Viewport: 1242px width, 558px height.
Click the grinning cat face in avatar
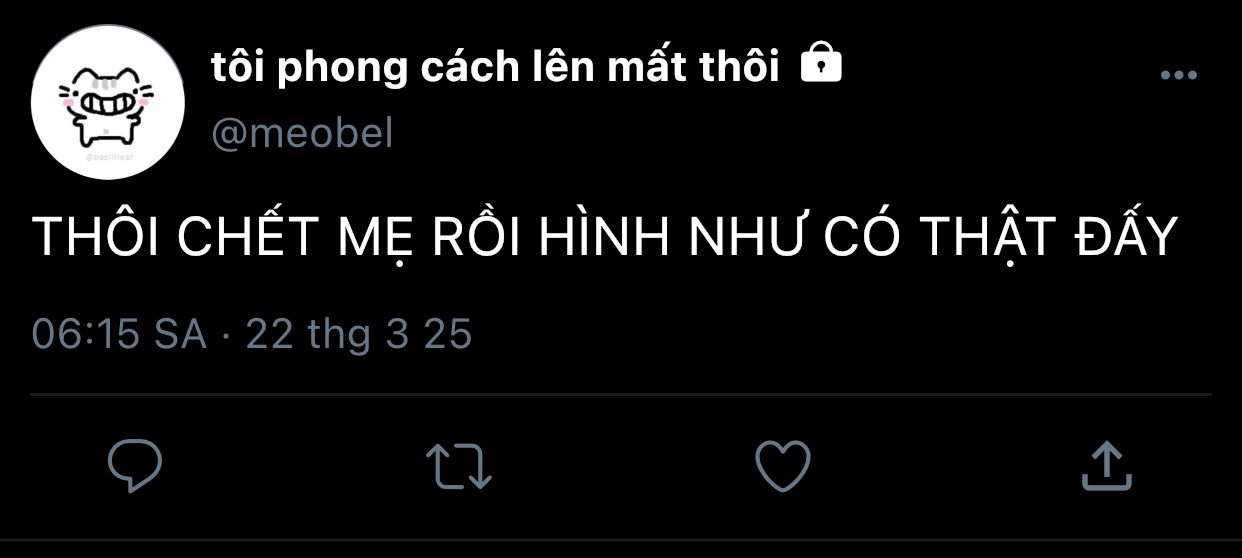coord(106,102)
